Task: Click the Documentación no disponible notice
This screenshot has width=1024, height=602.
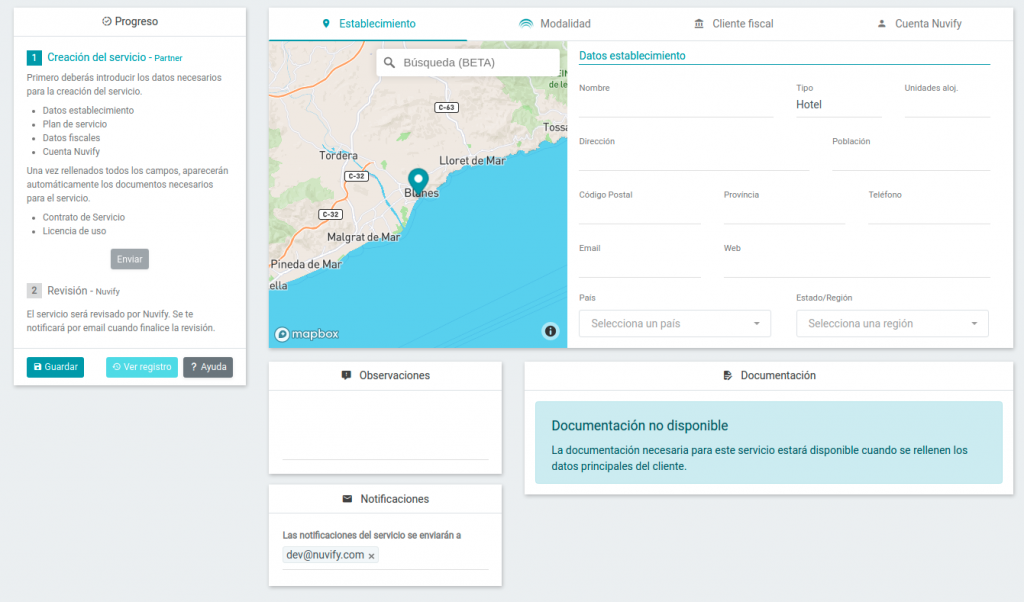Action: coord(769,443)
